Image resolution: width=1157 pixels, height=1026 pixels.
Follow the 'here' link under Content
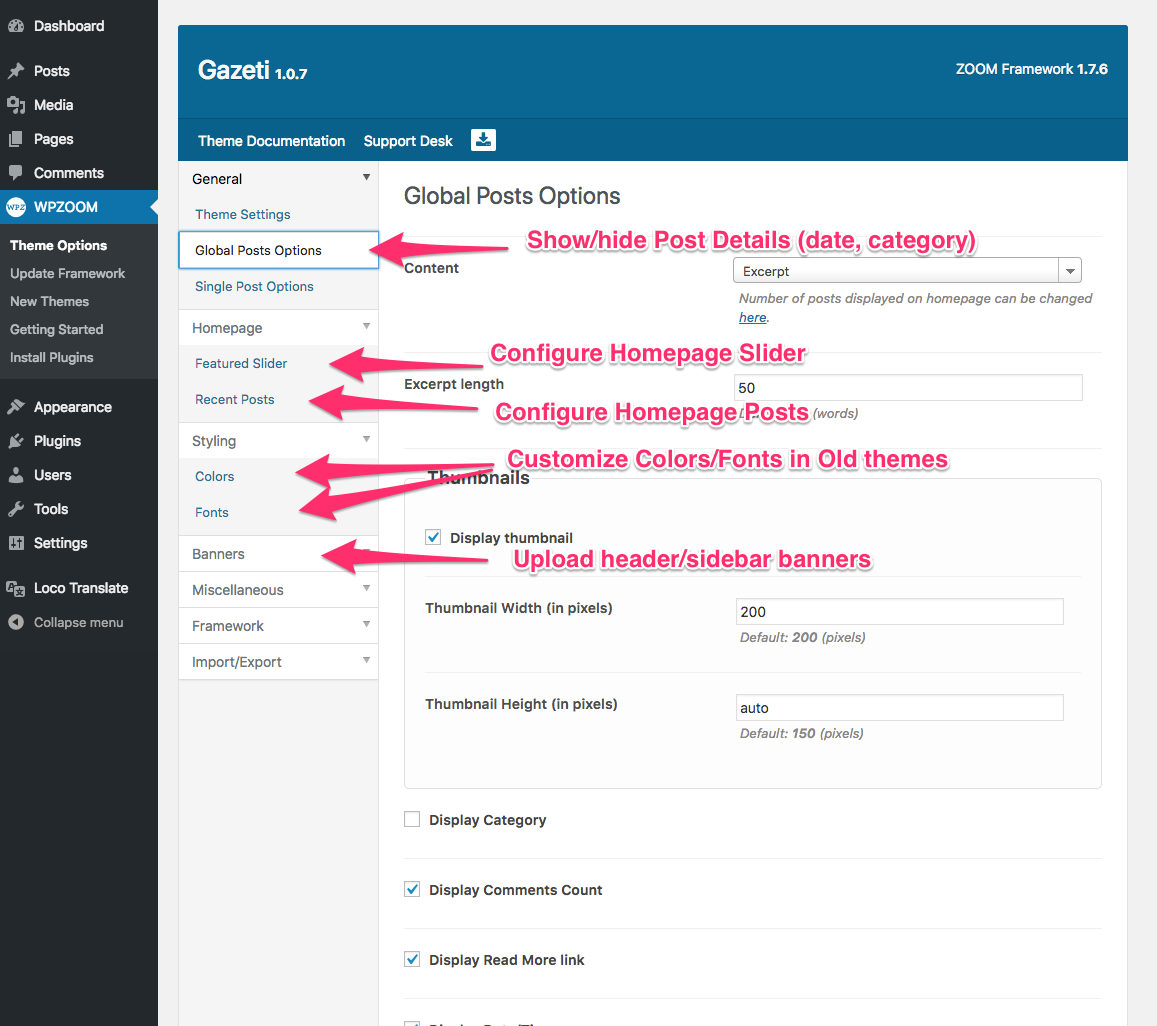752,317
